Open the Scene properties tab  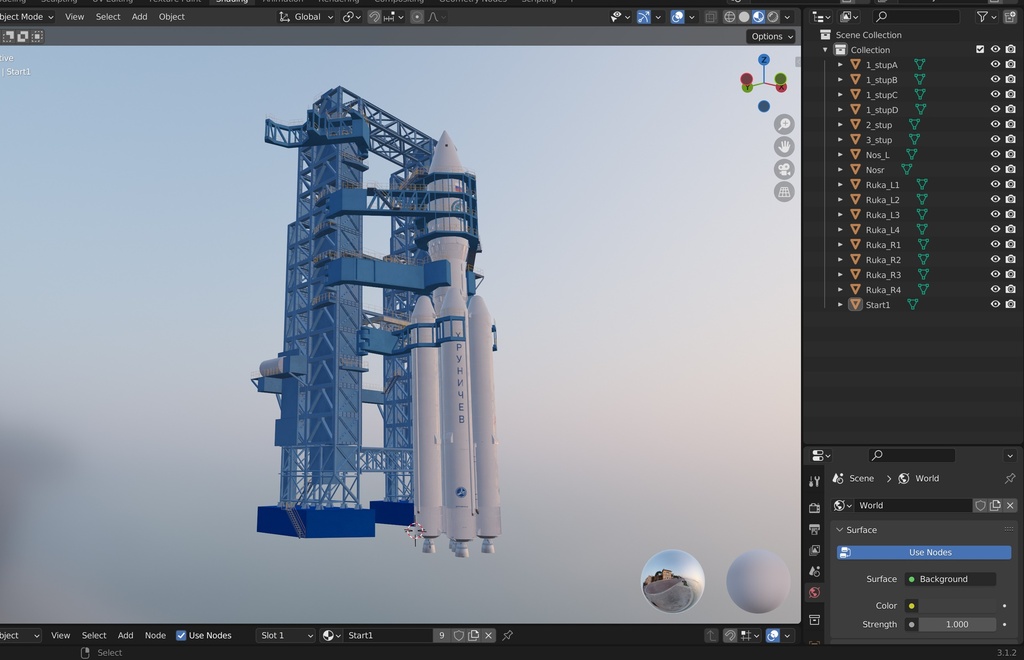(814, 571)
